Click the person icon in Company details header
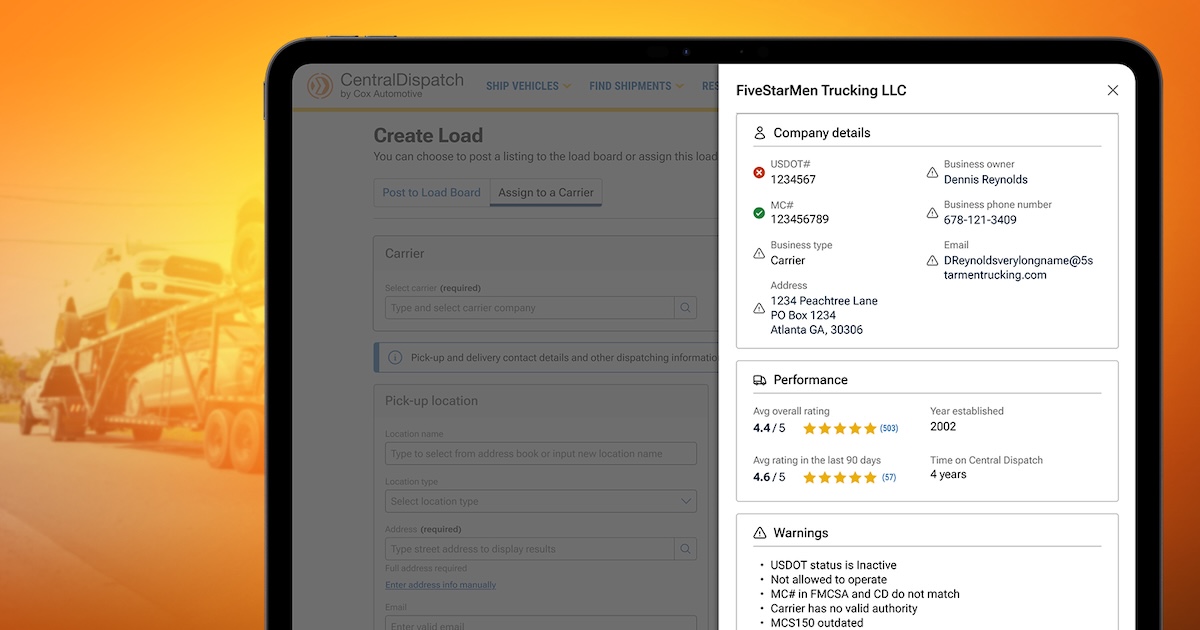1200x630 pixels. click(x=760, y=132)
